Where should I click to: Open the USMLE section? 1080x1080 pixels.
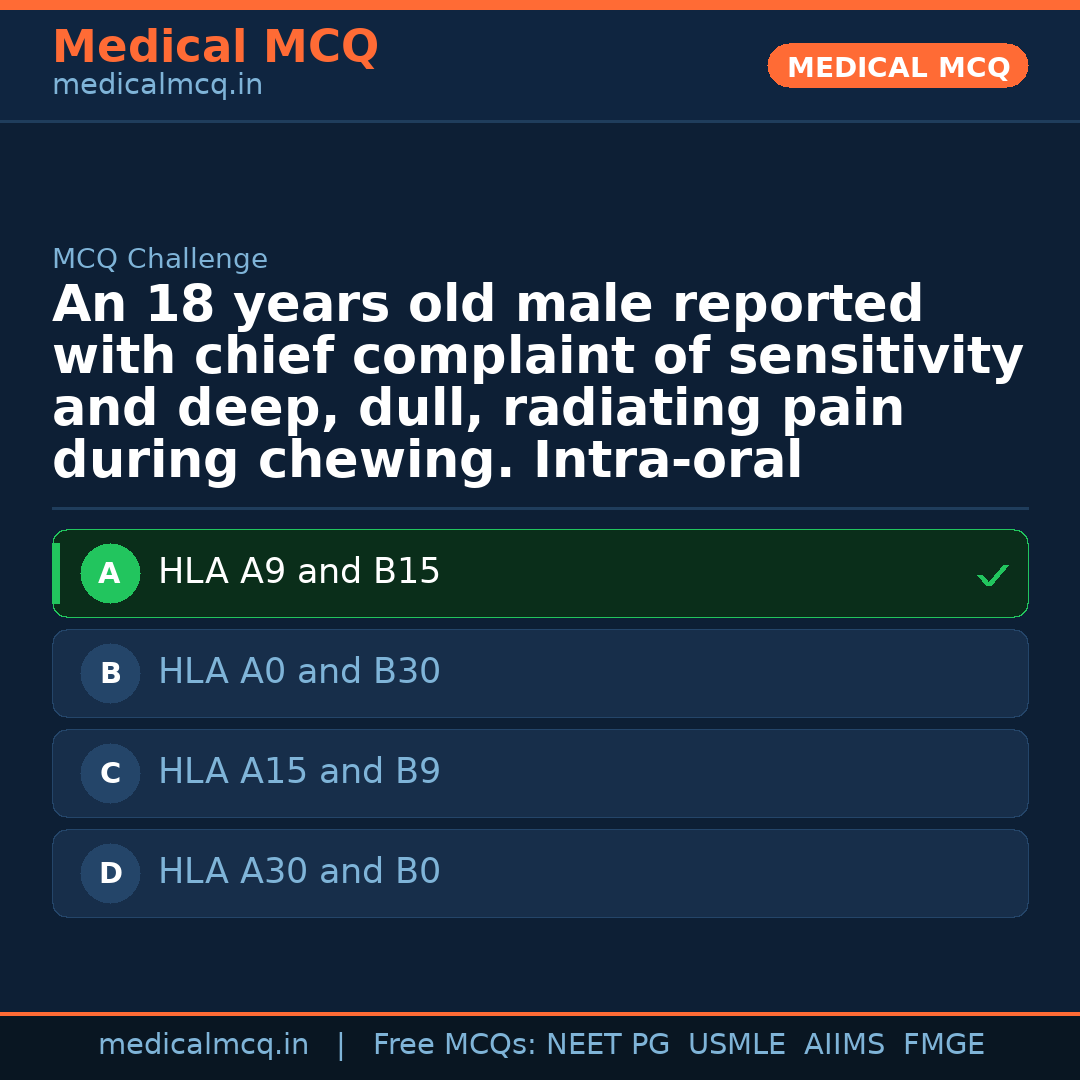(737, 1044)
